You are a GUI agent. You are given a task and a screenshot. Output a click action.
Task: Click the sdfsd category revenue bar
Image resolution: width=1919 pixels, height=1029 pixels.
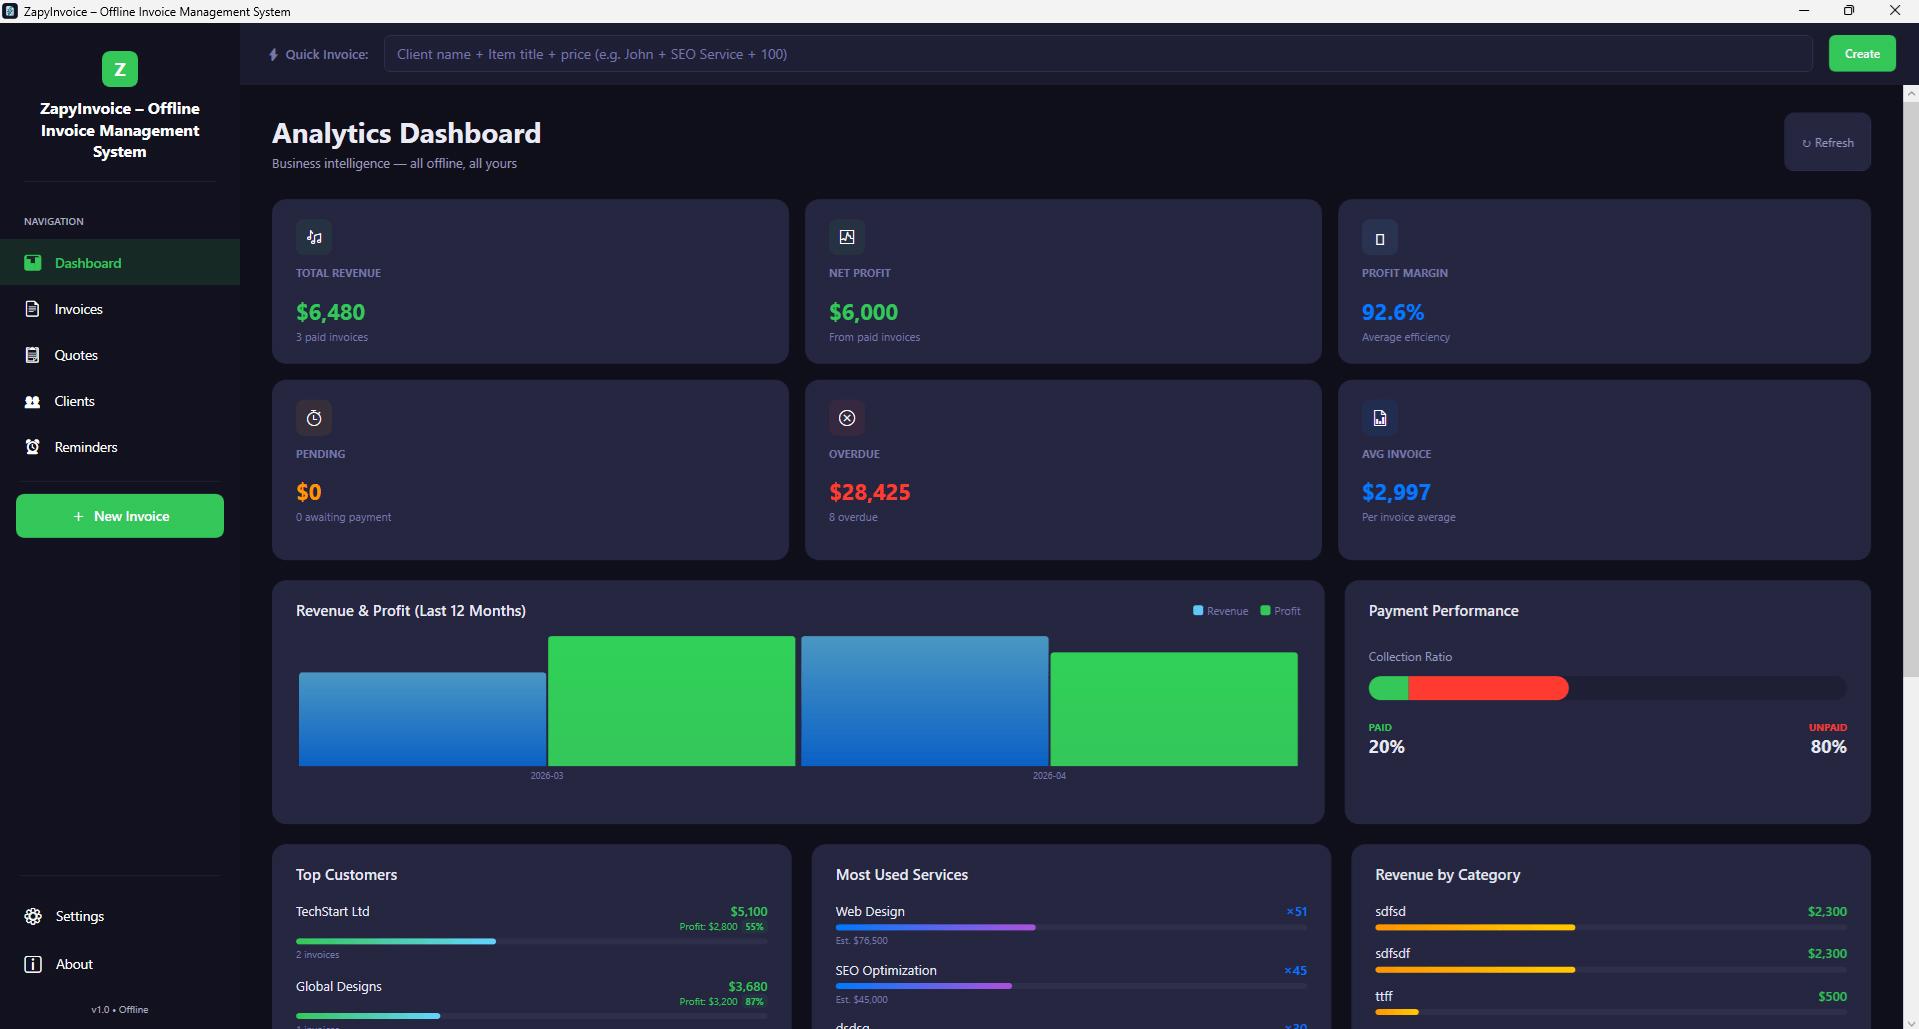pos(1611,927)
